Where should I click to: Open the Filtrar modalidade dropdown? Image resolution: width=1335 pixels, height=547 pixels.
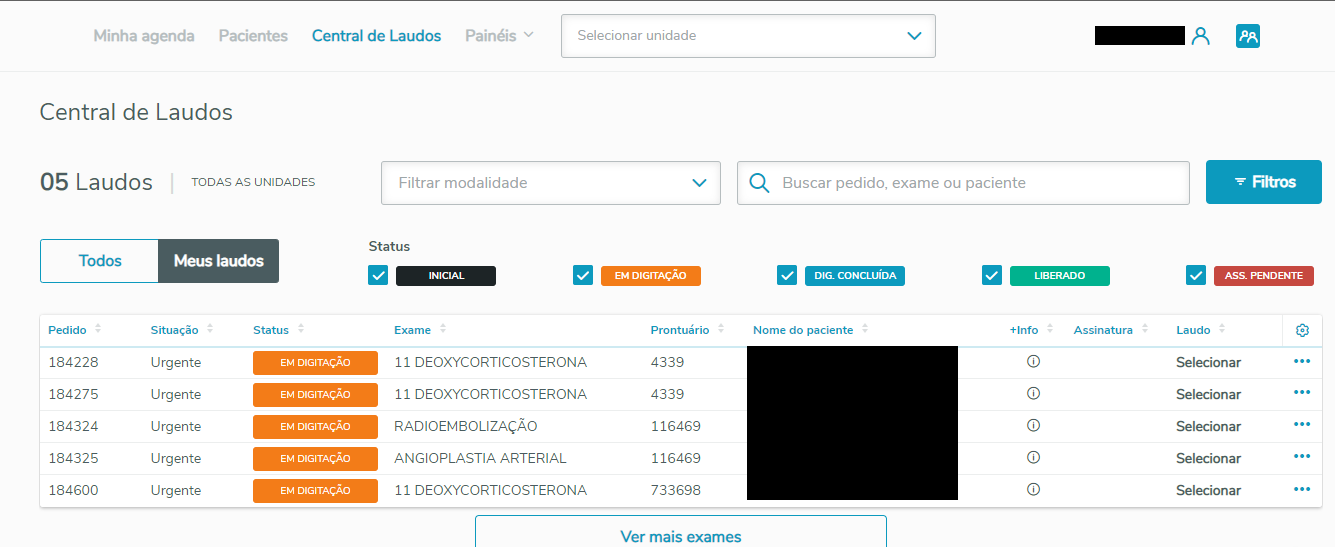pos(551,183)
